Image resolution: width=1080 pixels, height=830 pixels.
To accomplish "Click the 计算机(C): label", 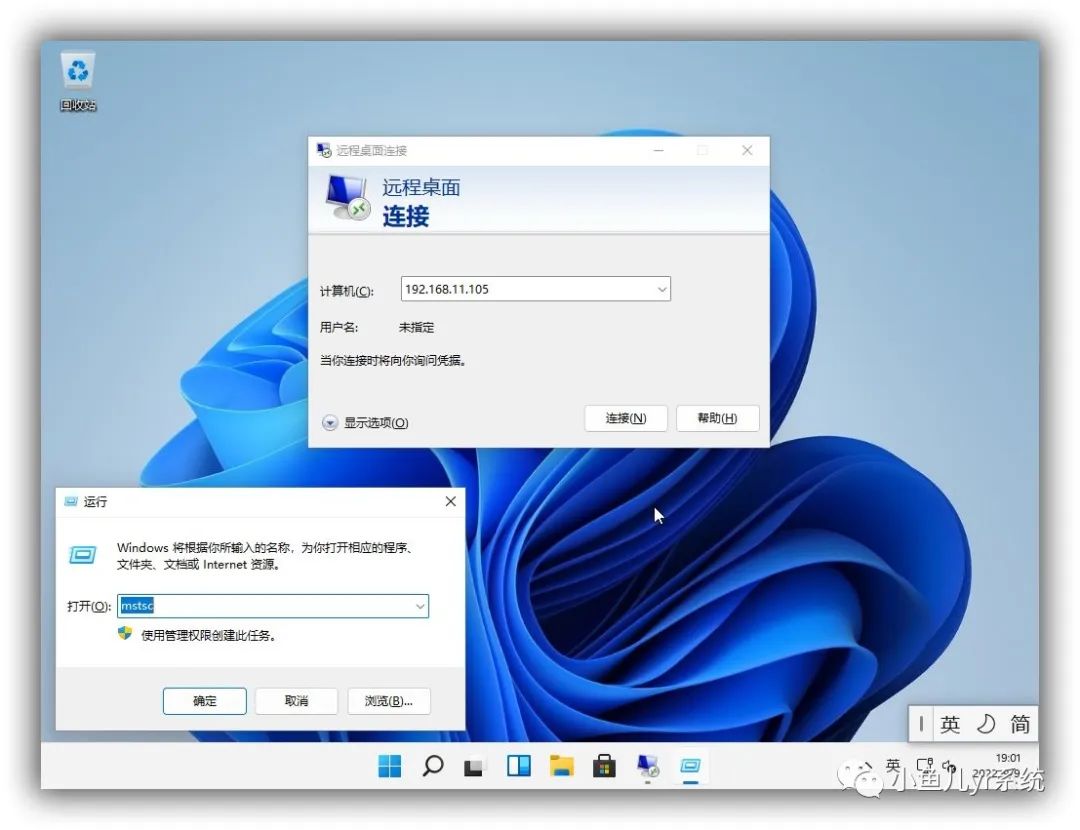I will click(x=346, y=291).
